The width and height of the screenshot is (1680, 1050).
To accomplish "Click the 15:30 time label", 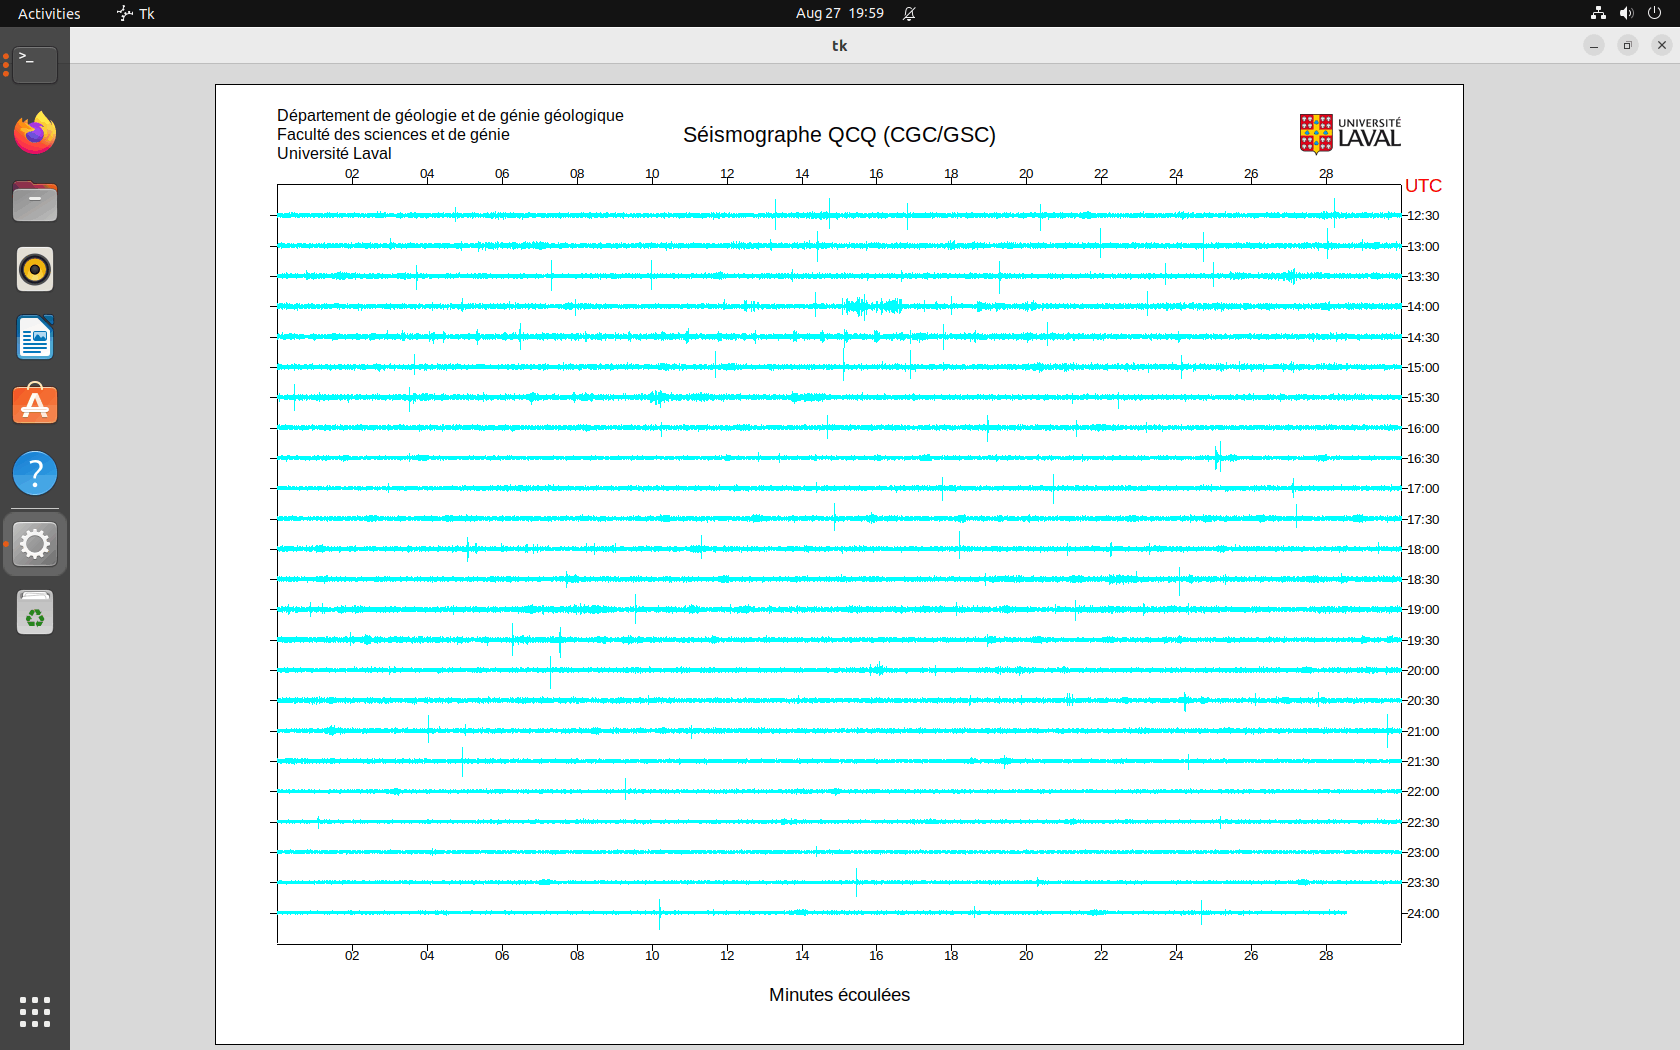I will point(1423,398).
